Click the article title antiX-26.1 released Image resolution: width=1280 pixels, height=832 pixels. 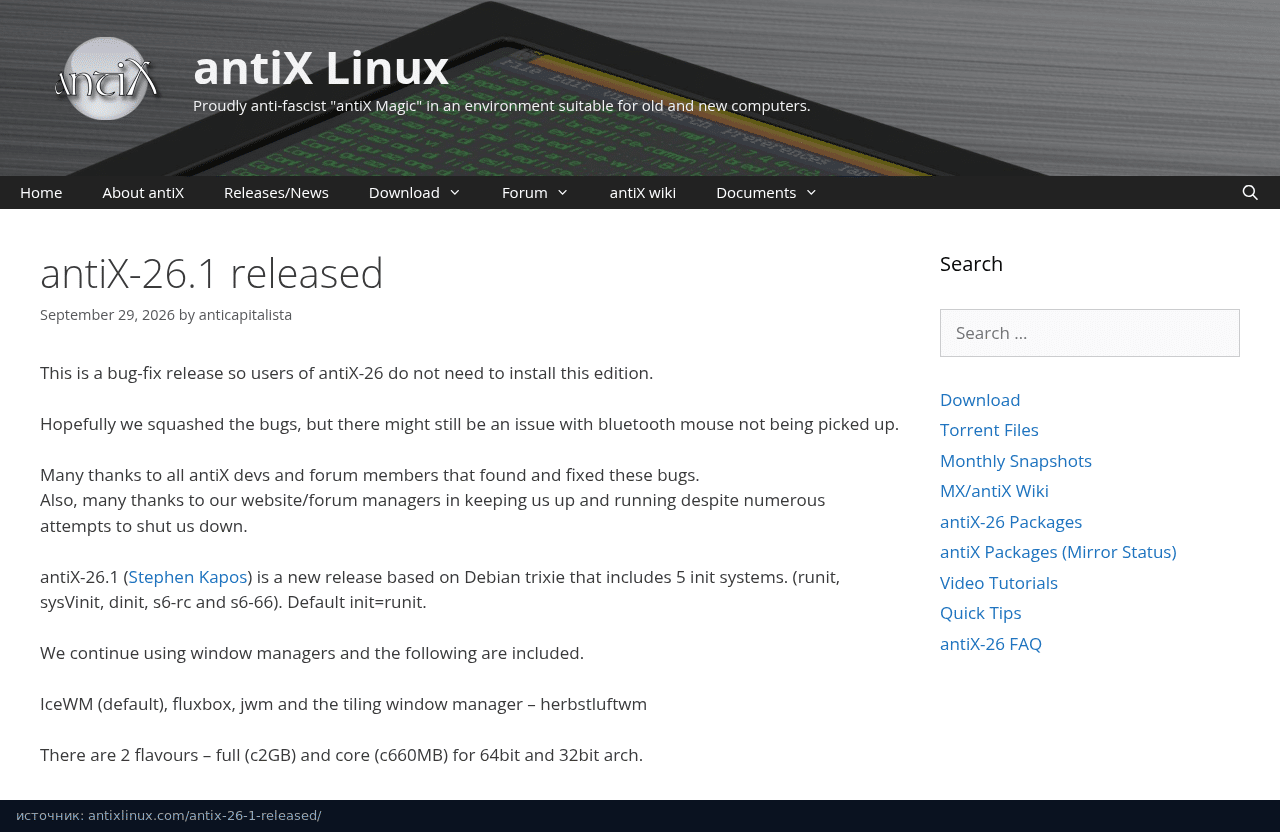tap(212, 273)
